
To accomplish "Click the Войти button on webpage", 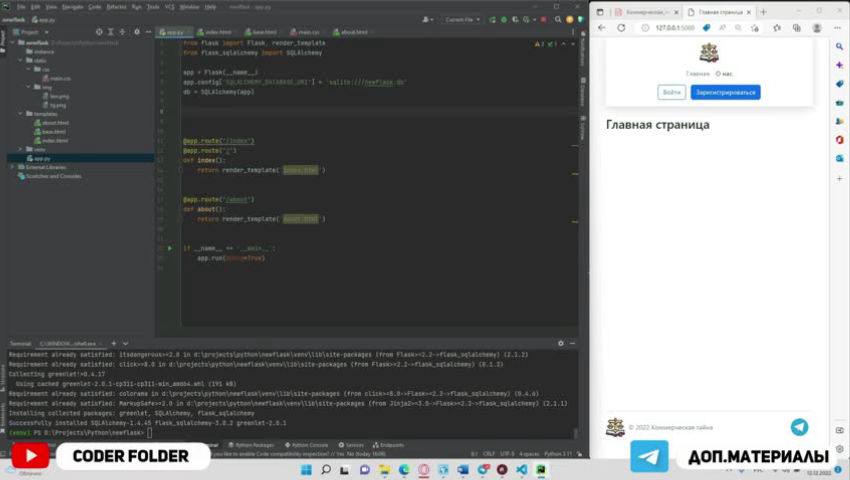I will (671, 92).
